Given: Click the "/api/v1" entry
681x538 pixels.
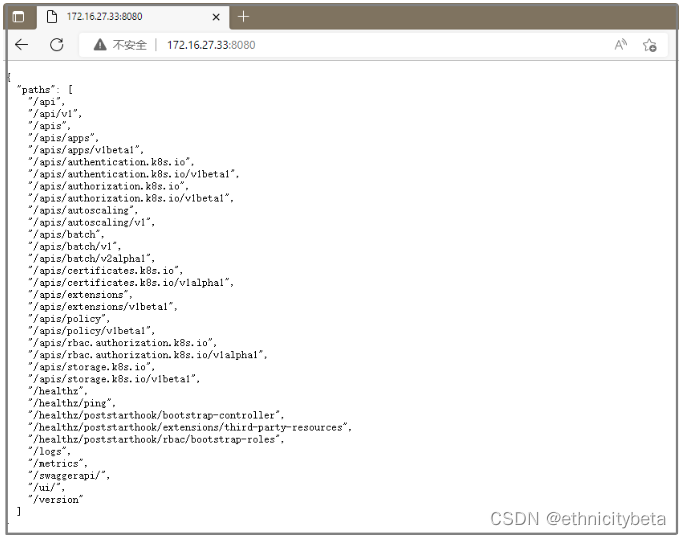Looking at the screenshot, I should pyautogui.click(x=55, y=114).
